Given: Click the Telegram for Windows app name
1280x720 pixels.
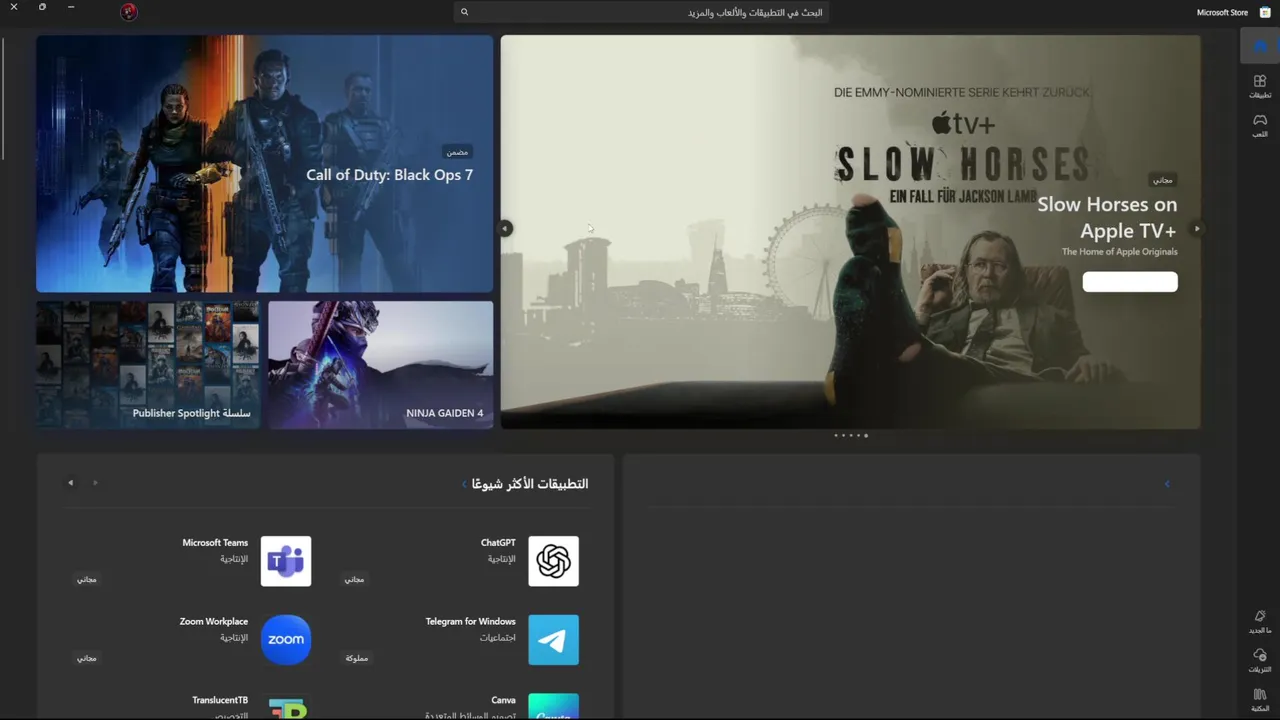Looking at the screenshot, I should (x=471, y=622).
